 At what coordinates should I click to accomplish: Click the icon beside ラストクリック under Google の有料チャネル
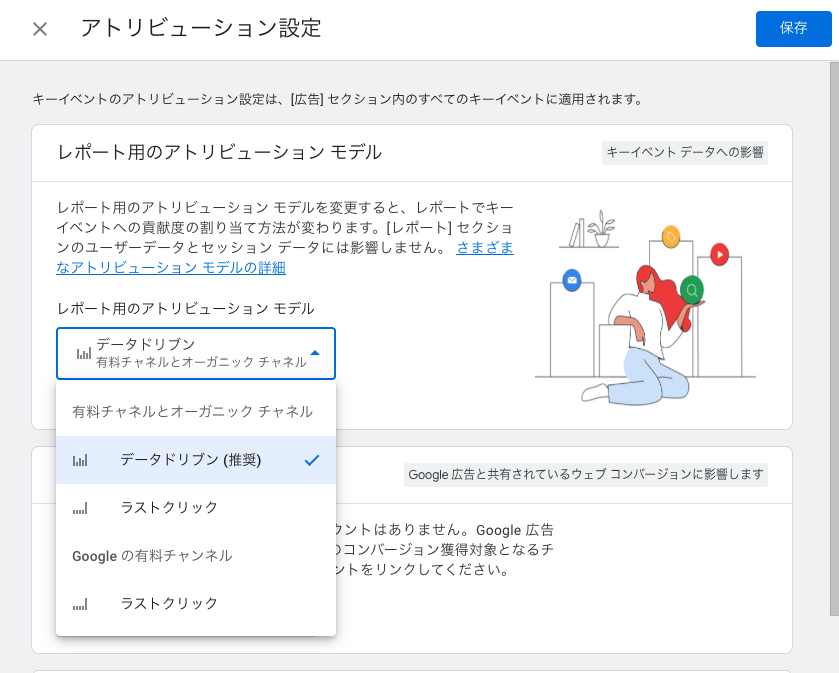pyautogui.click(x=80, y=604)
